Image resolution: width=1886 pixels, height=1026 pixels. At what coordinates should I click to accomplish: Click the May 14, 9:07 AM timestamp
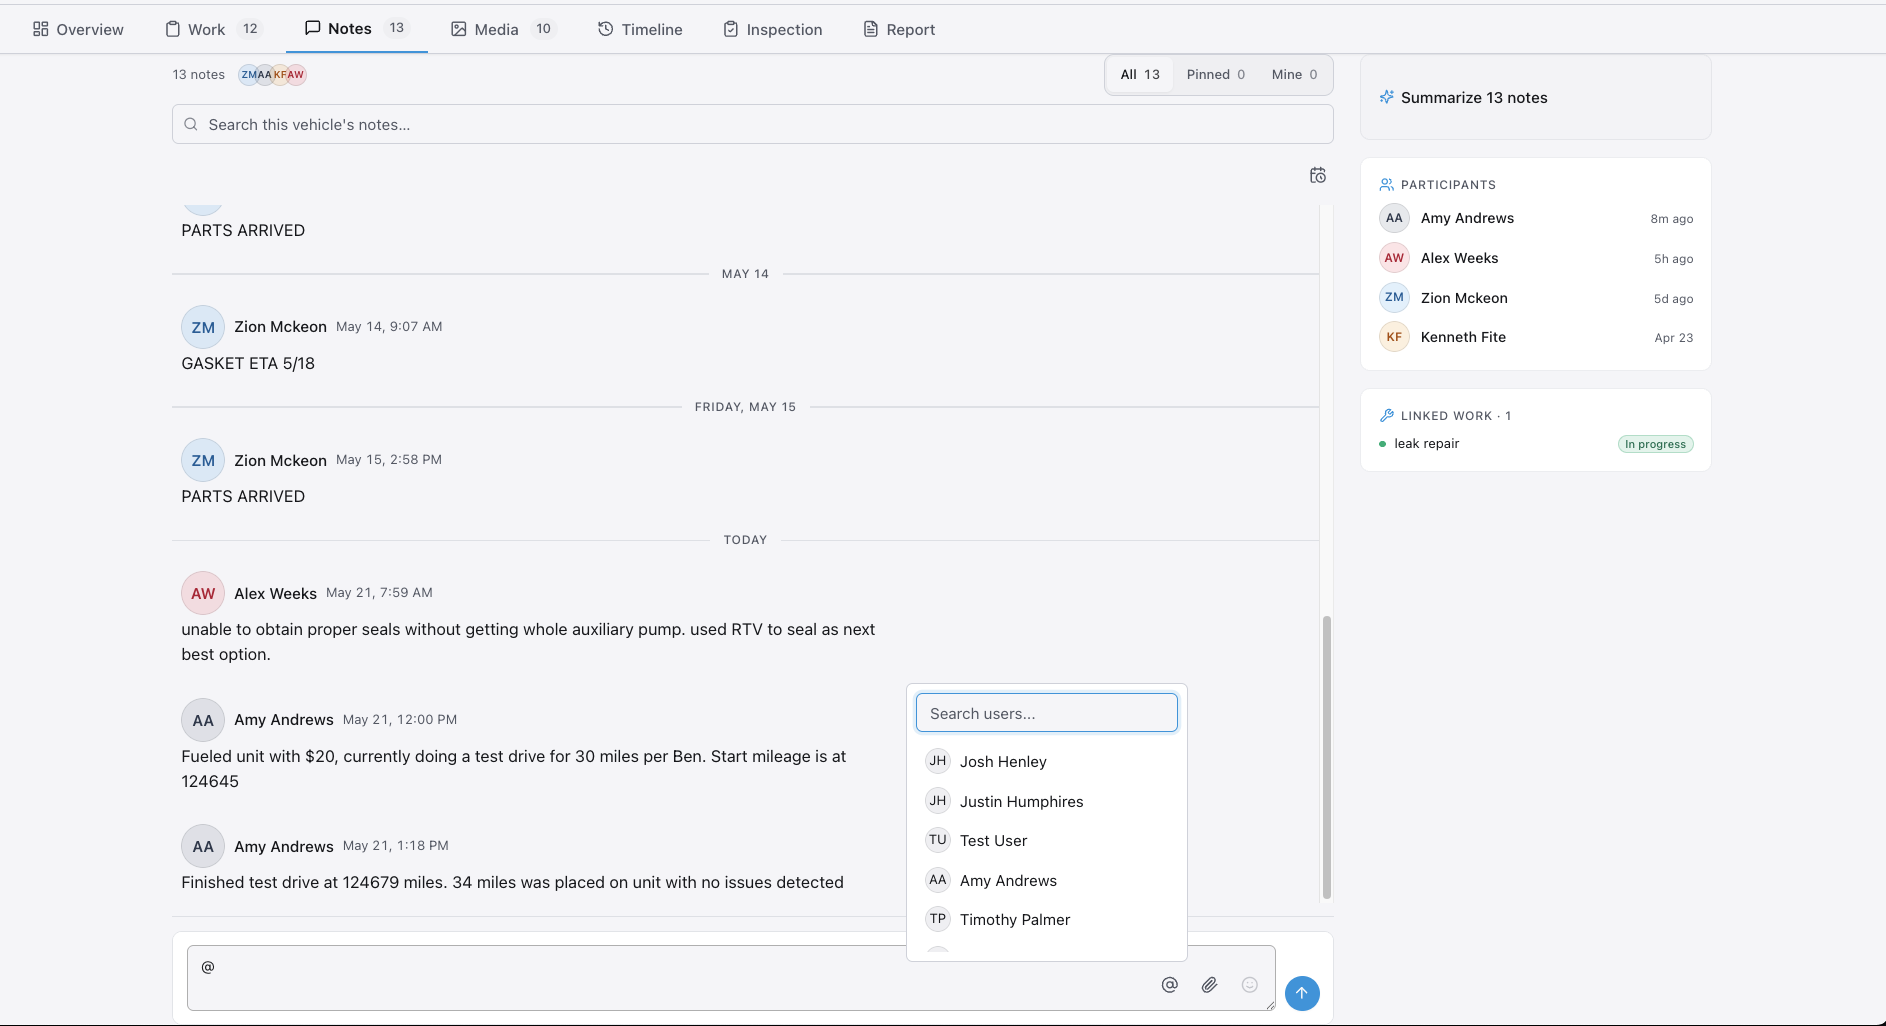(389, 326)
